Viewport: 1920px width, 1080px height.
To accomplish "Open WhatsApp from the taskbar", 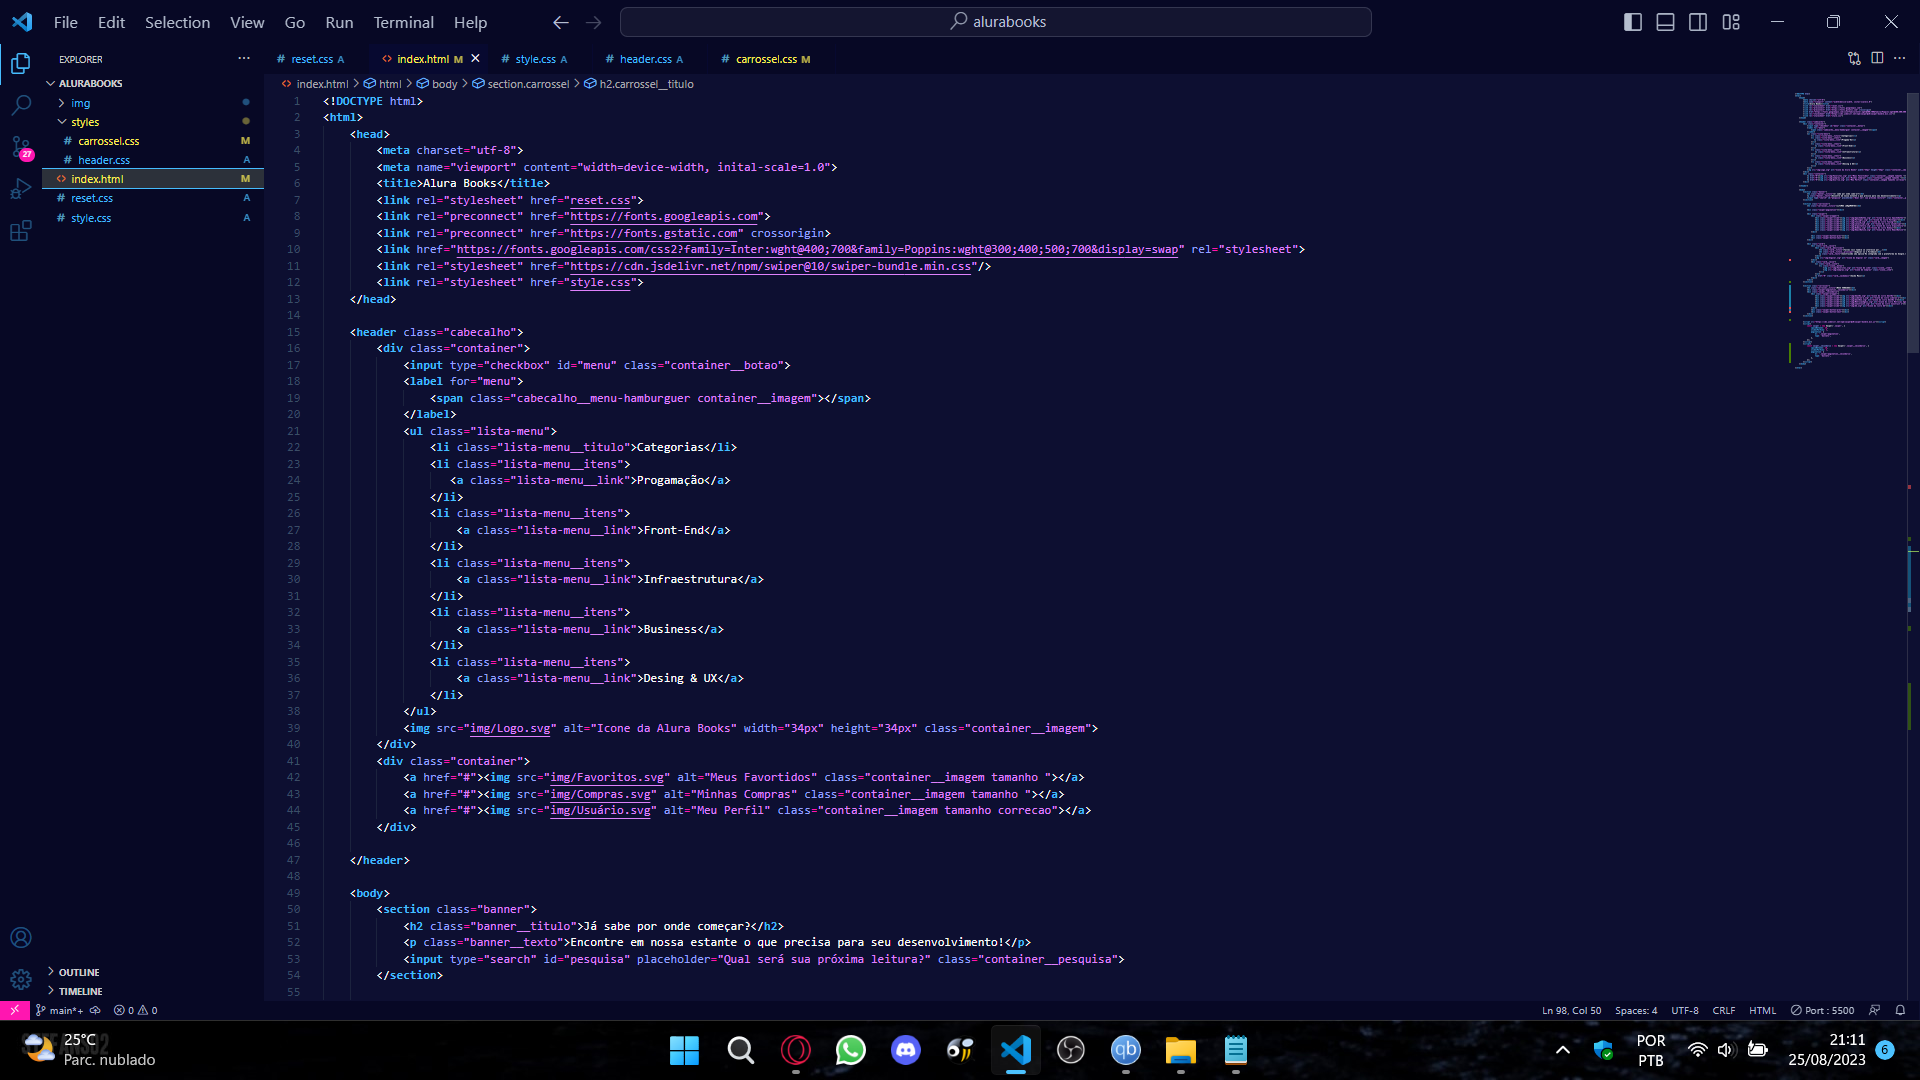I will tap(851, 1050).
